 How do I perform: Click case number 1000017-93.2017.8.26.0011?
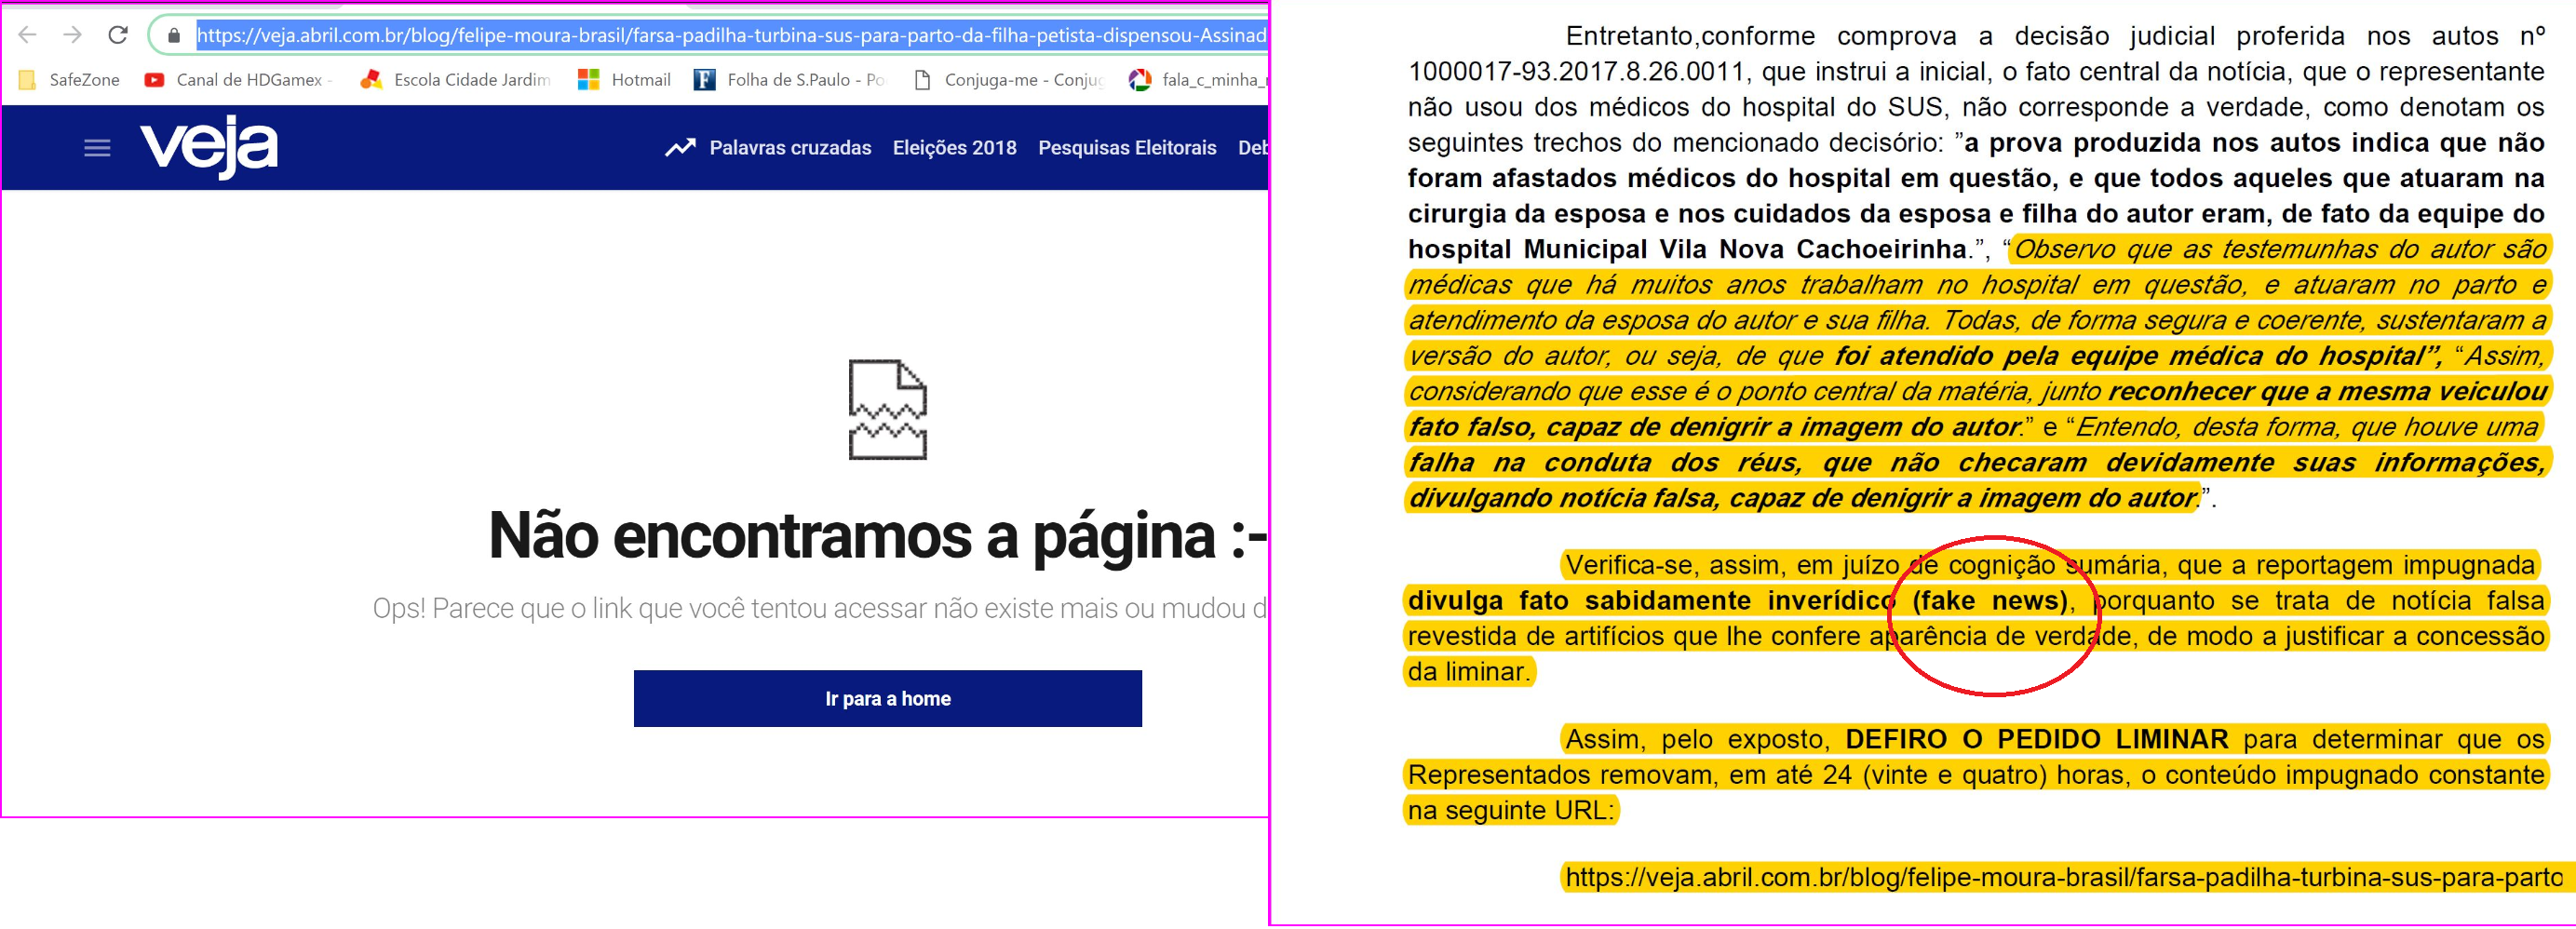point(1576,72)
